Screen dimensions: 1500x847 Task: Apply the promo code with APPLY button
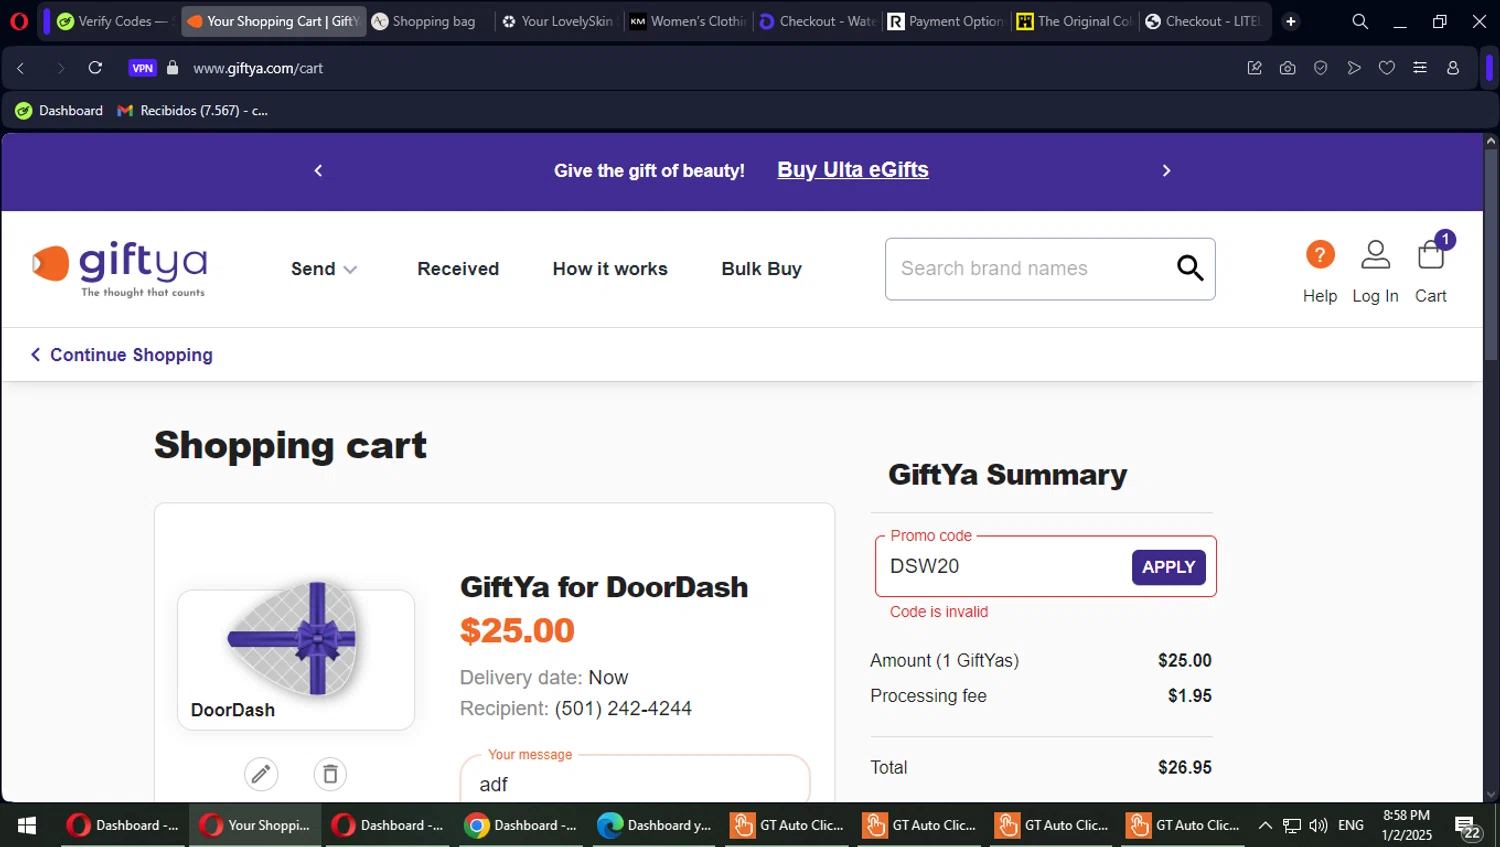pyautogui.click(x=1169, y=567)
